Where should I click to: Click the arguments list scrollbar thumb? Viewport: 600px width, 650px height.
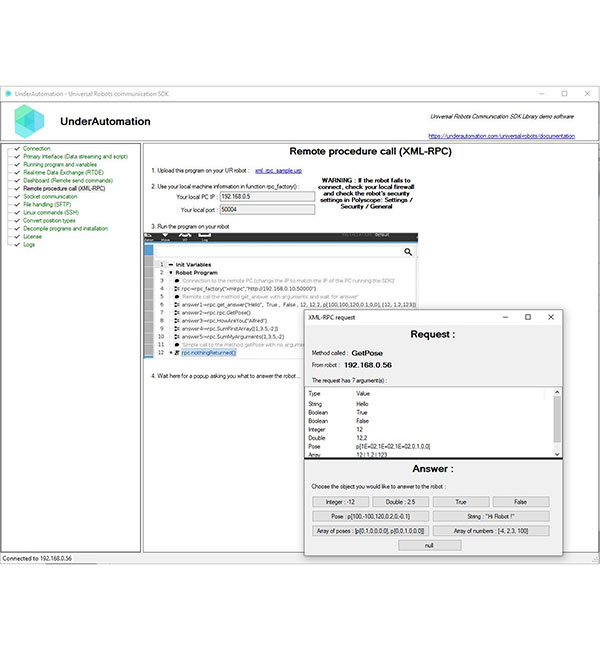[x=557, y=419]
